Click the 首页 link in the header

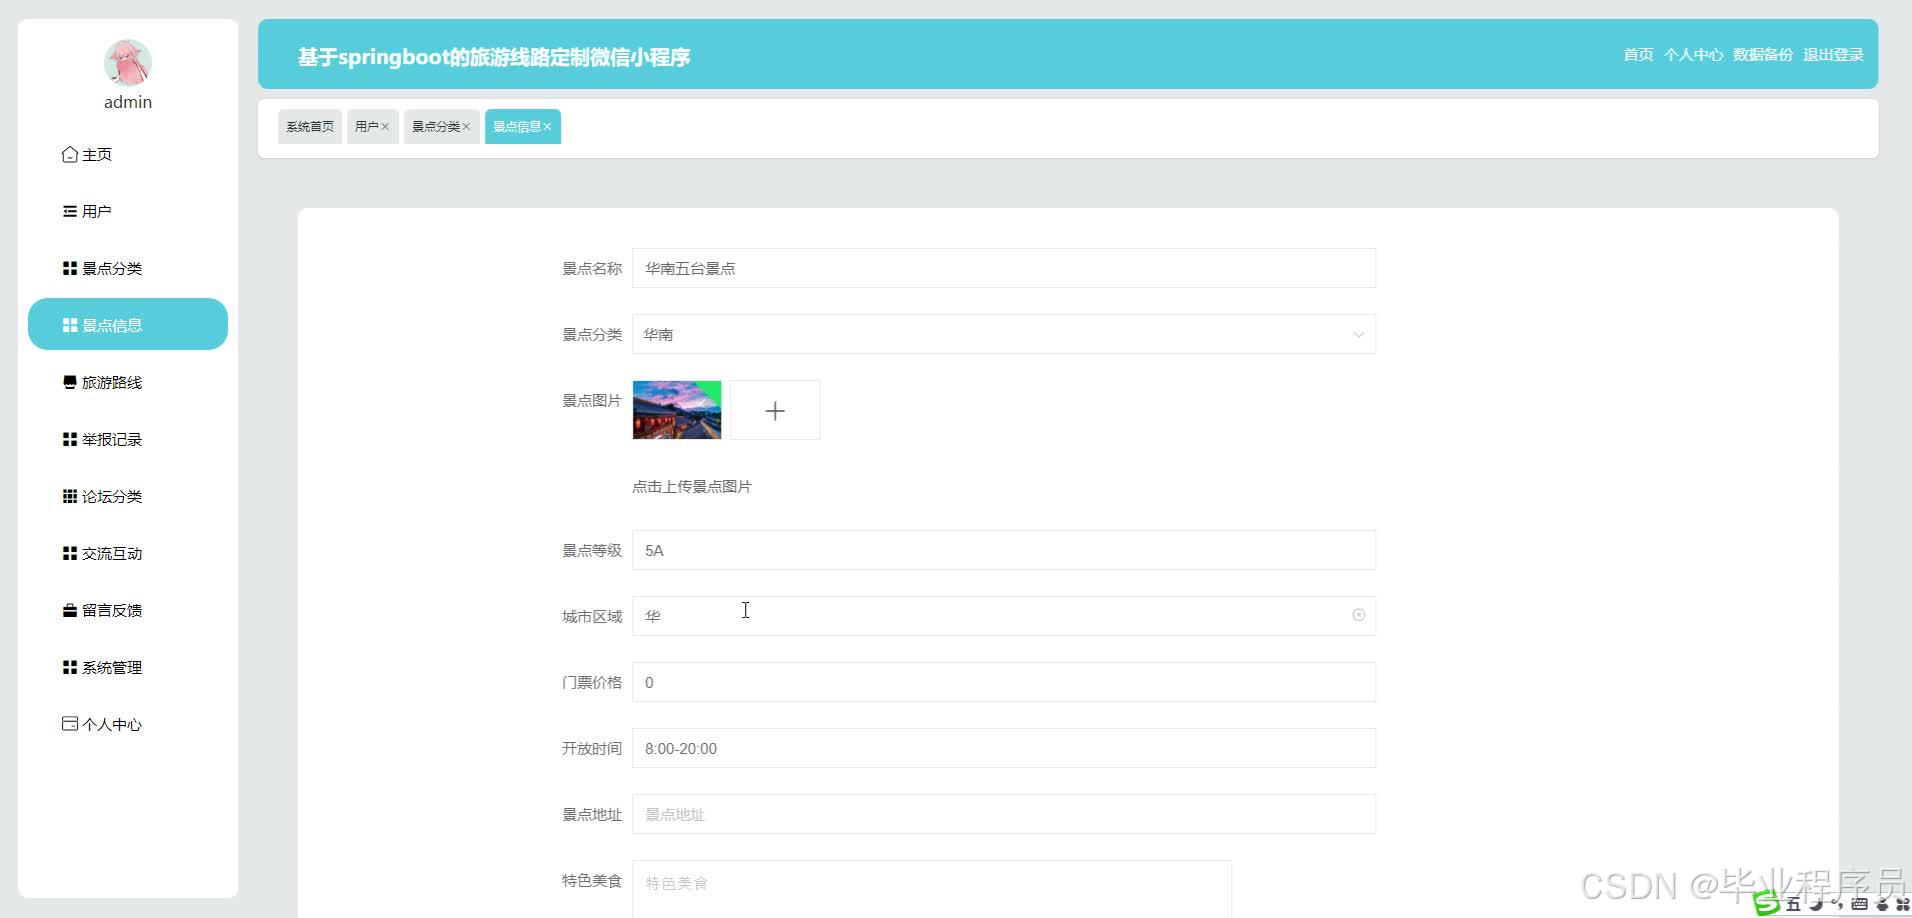[1638, 54]
